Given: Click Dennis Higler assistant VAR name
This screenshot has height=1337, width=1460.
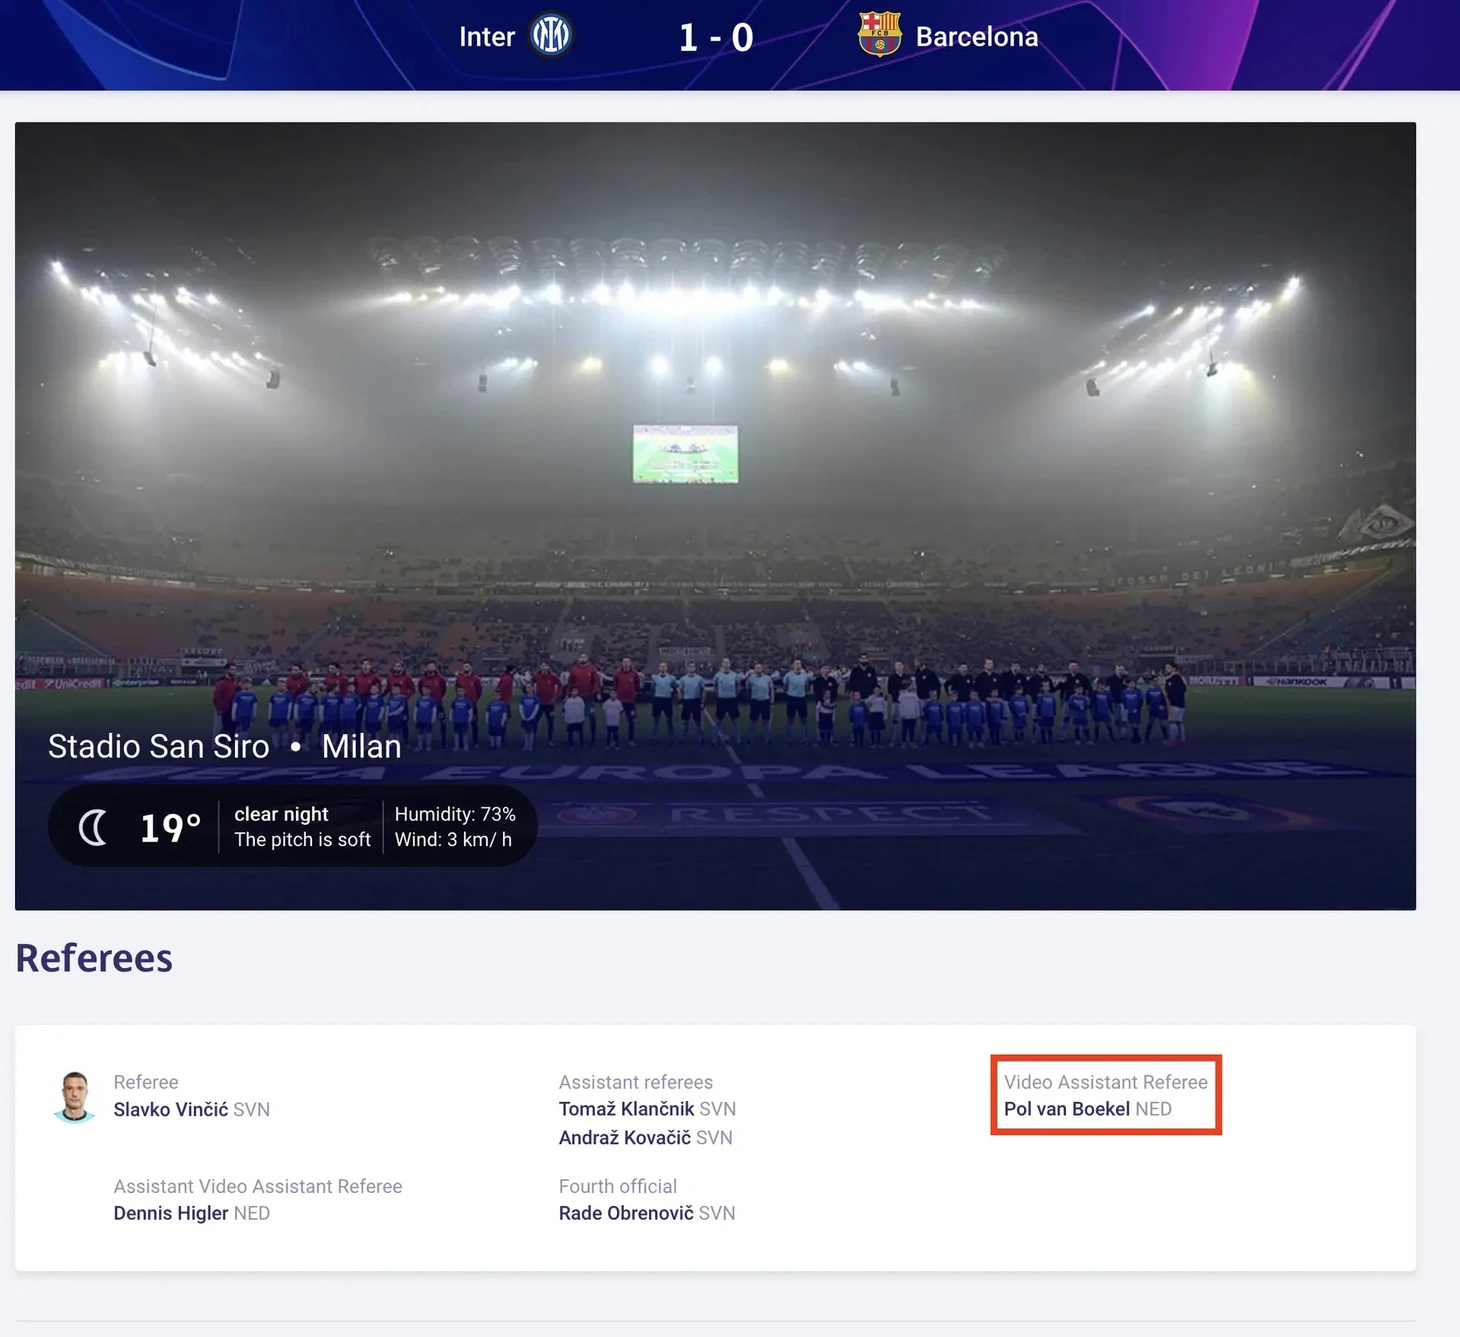Looking at the screenshot, I should [x=171, y=1213].
